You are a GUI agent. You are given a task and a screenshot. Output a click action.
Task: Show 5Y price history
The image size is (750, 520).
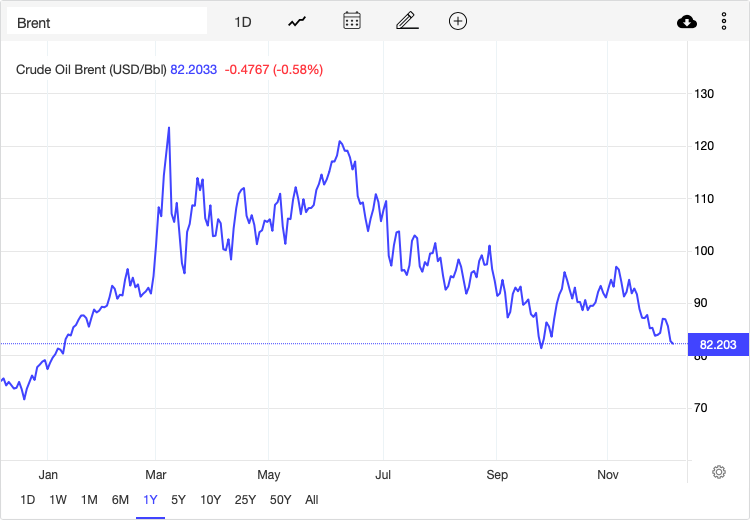point(178,500)
